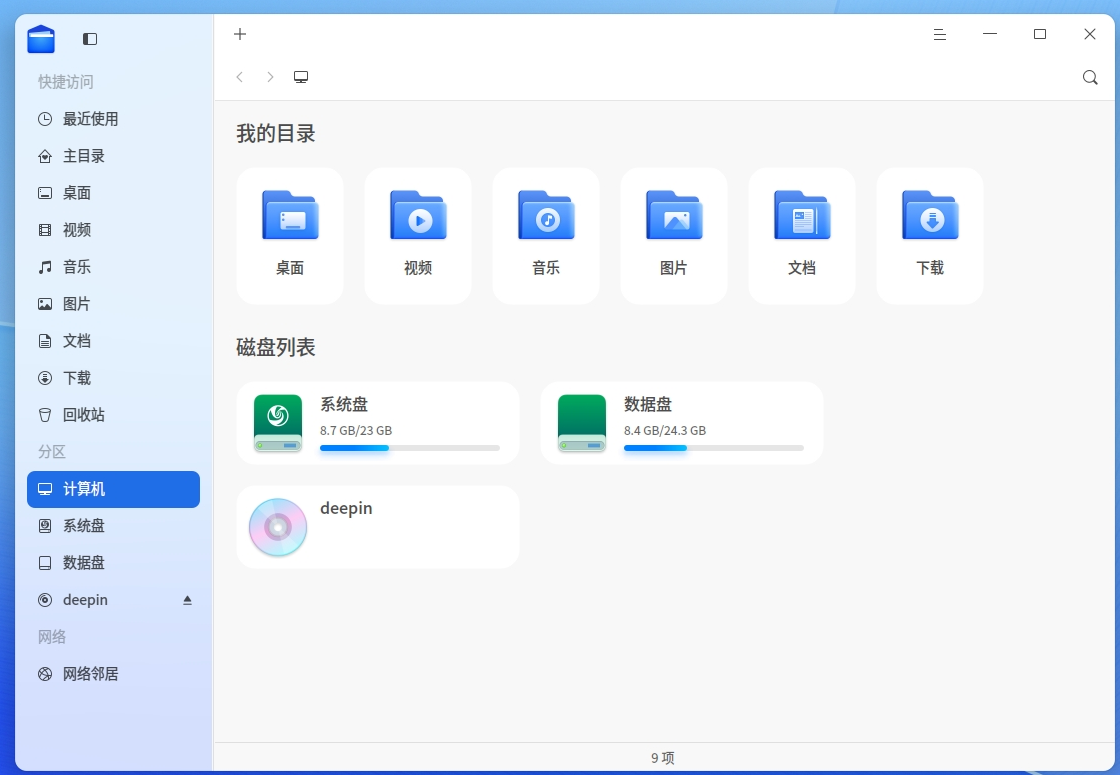Open the deepin disc icon
Image resolution: width=1120 pixels, height=775 pixels.
(x=278, y=527)
